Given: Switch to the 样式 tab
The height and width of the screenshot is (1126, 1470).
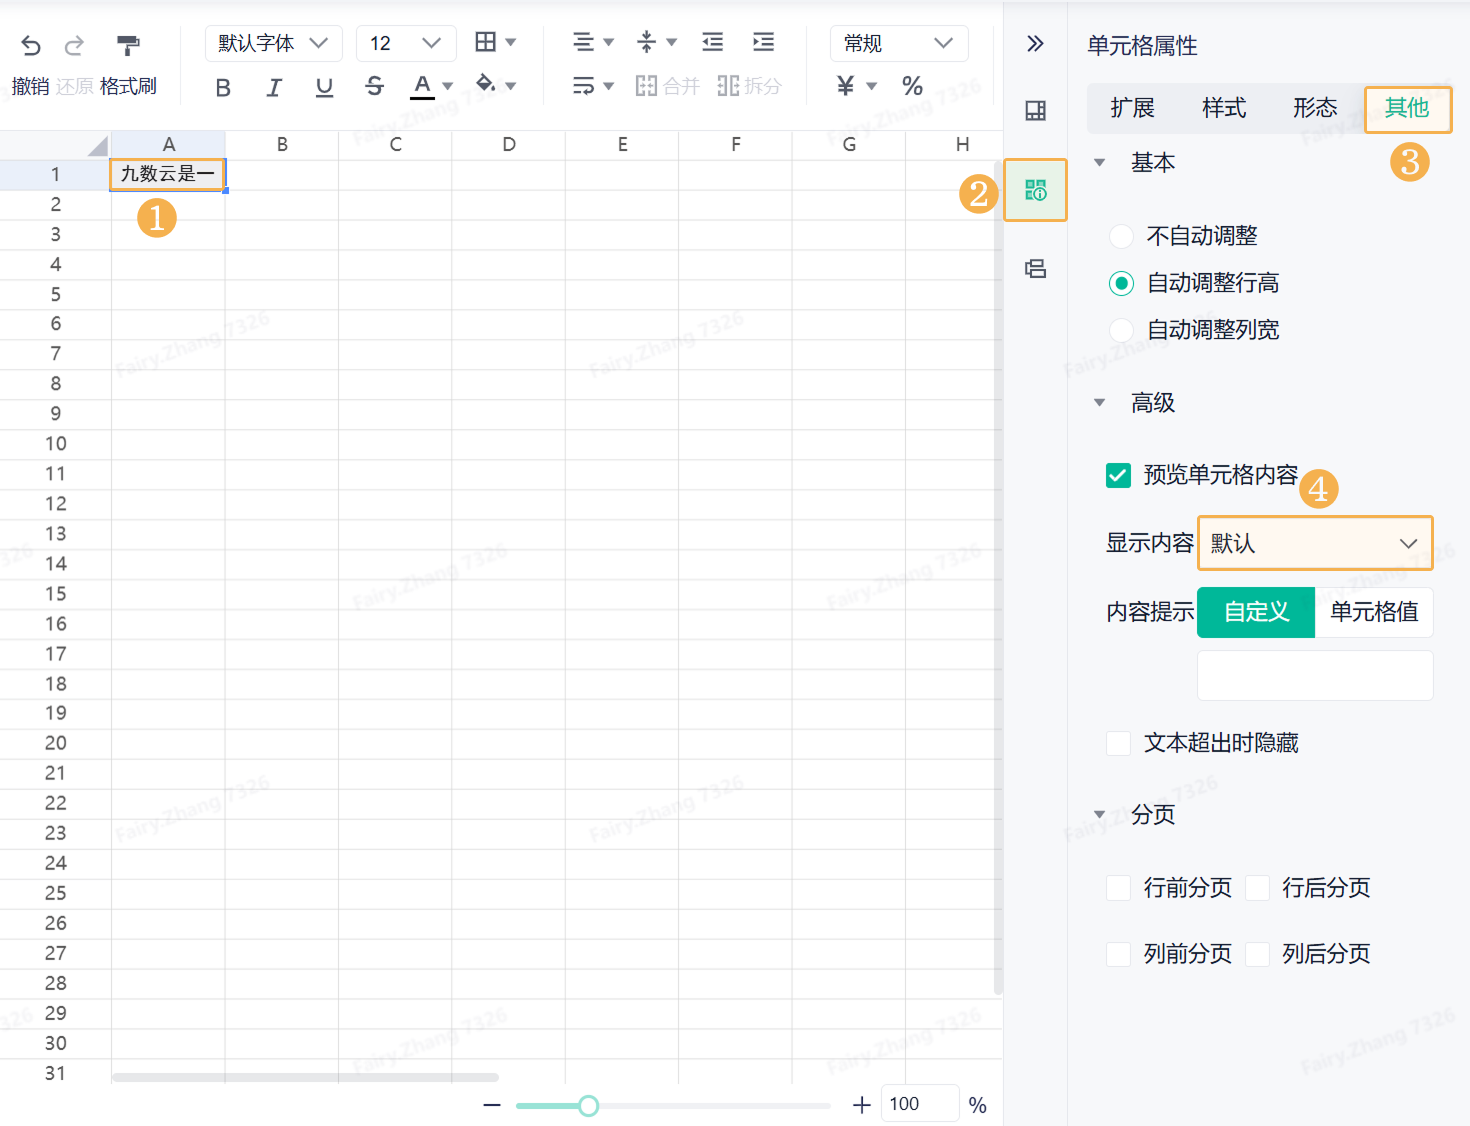Looking at the screenshot, I should (x=1224, y=108).
